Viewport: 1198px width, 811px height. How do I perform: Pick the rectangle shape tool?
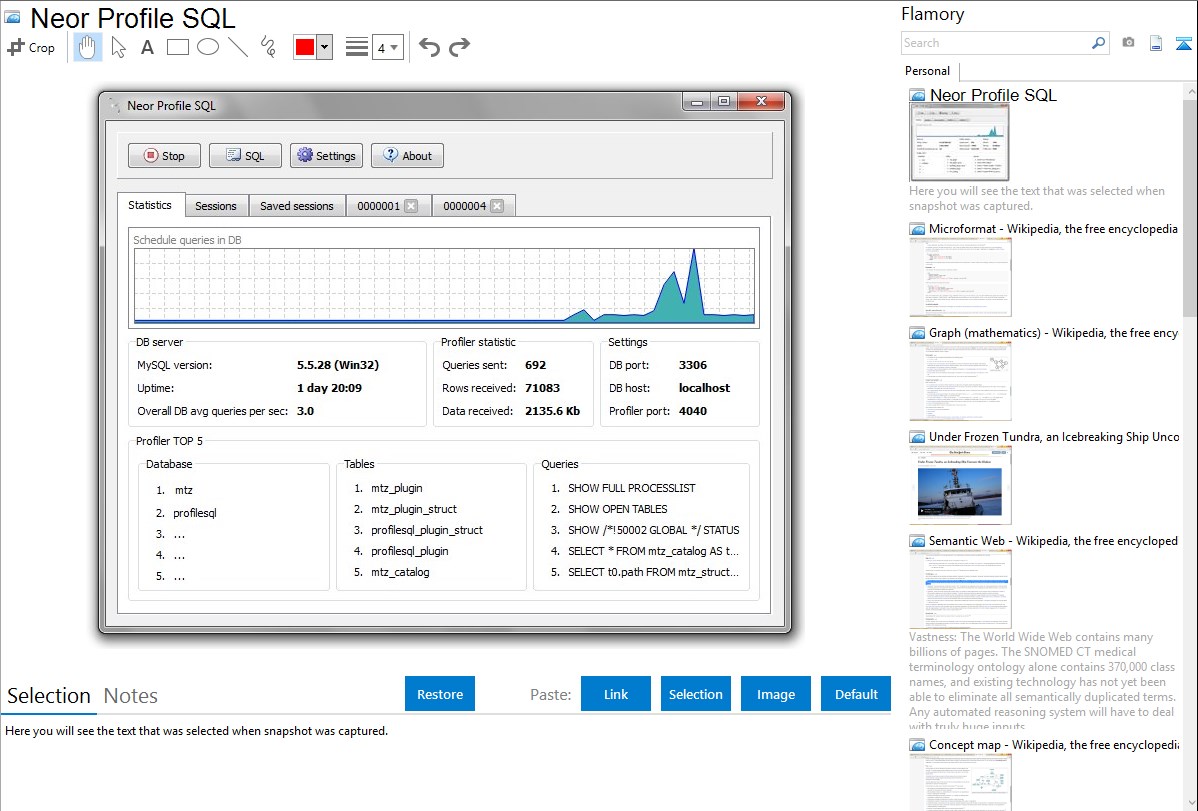(178, 47)
